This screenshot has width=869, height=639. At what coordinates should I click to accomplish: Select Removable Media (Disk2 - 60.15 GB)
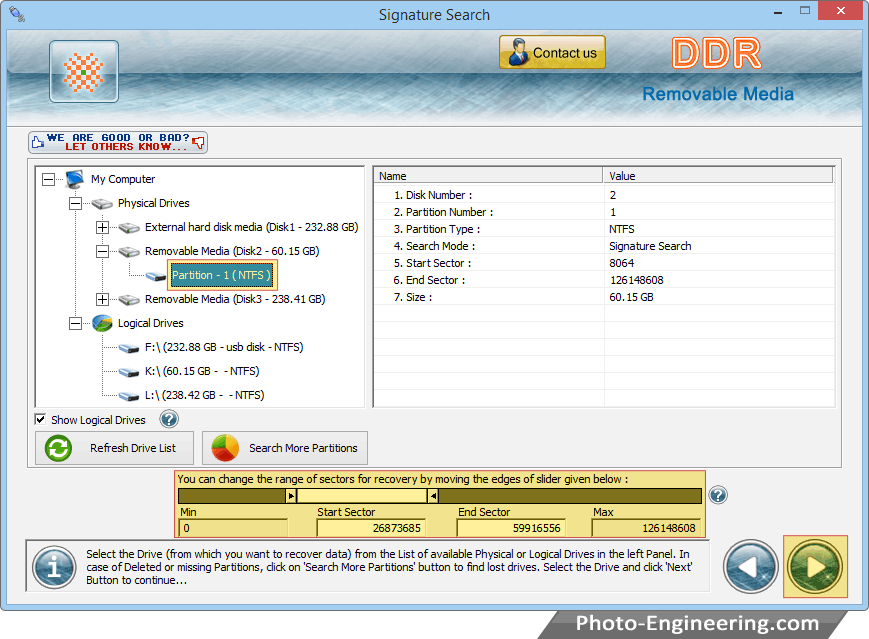click(232, 252)
